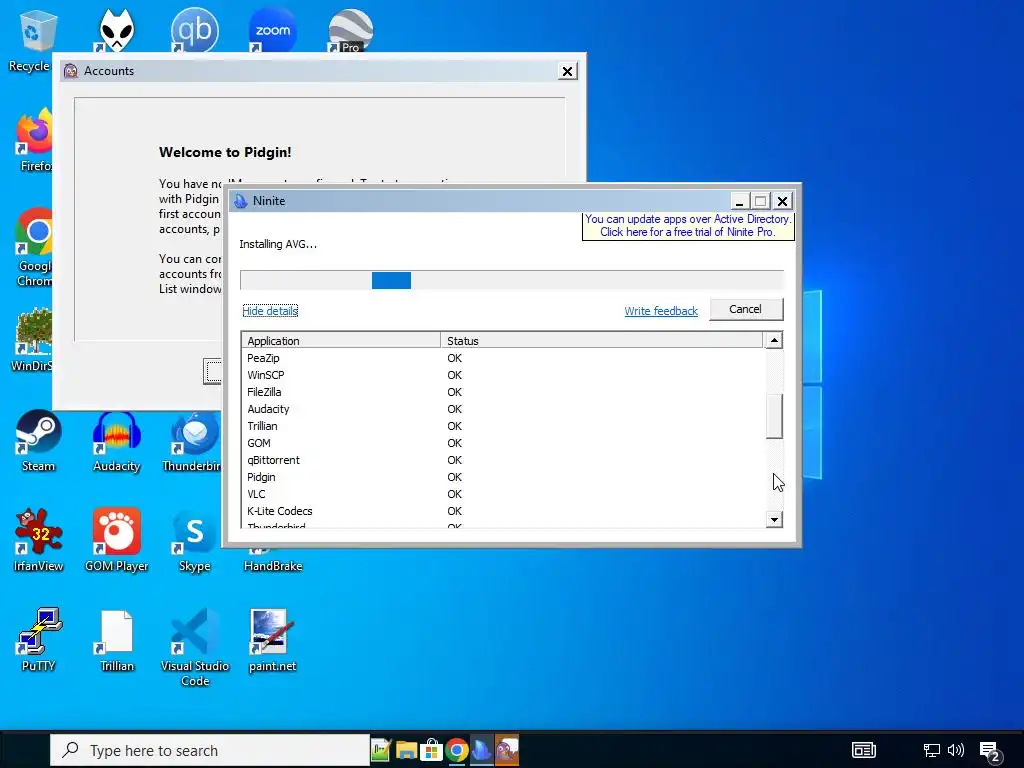Click the scroll up arrow in Ninite list

tap(774, 340)
